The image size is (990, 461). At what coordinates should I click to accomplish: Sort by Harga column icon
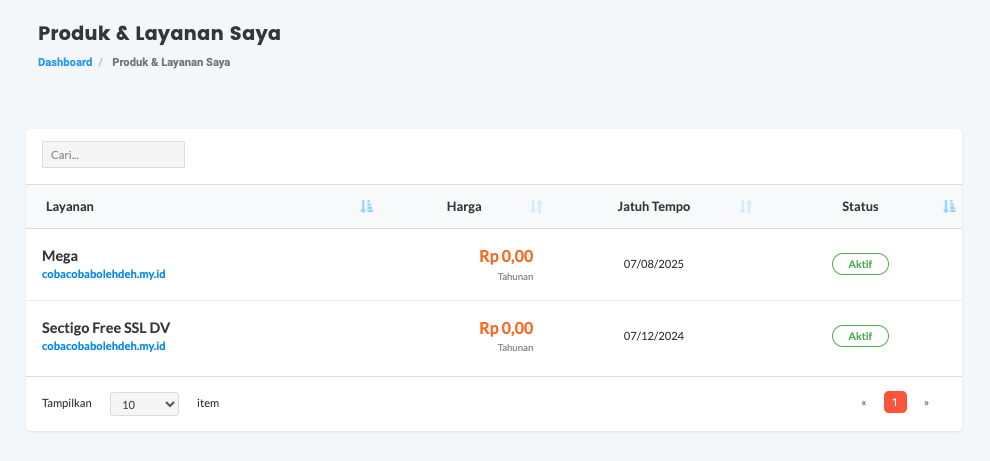tap(537, 207)
